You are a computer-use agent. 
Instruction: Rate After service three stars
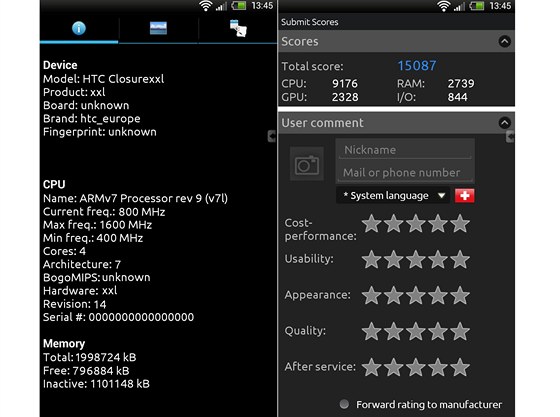416,367
